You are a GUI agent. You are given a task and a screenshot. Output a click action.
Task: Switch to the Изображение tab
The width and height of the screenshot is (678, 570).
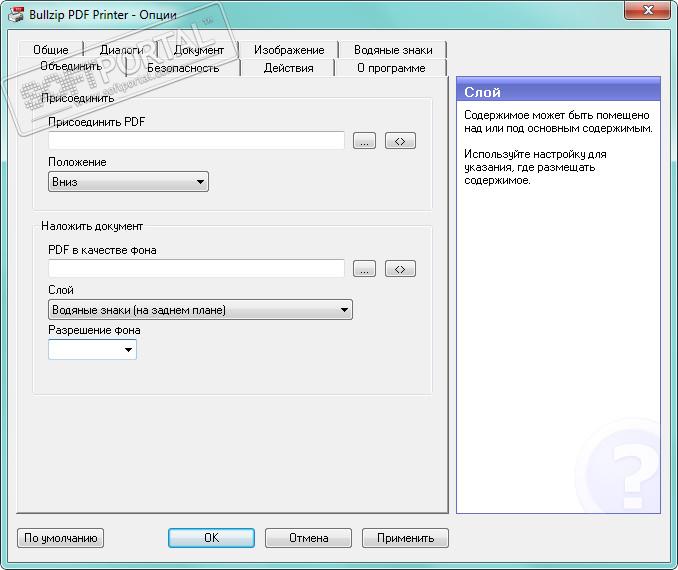tap(289, 50)
